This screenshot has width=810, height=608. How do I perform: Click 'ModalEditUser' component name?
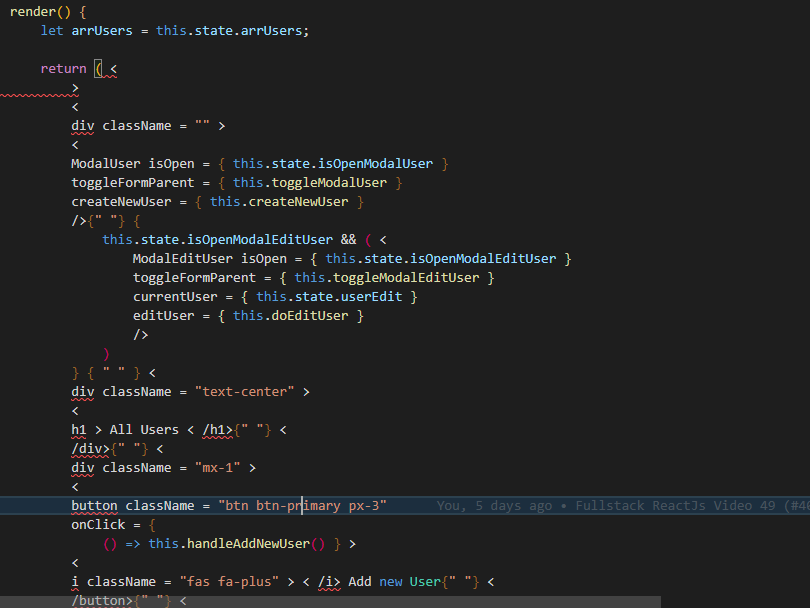tap(182, 259)
